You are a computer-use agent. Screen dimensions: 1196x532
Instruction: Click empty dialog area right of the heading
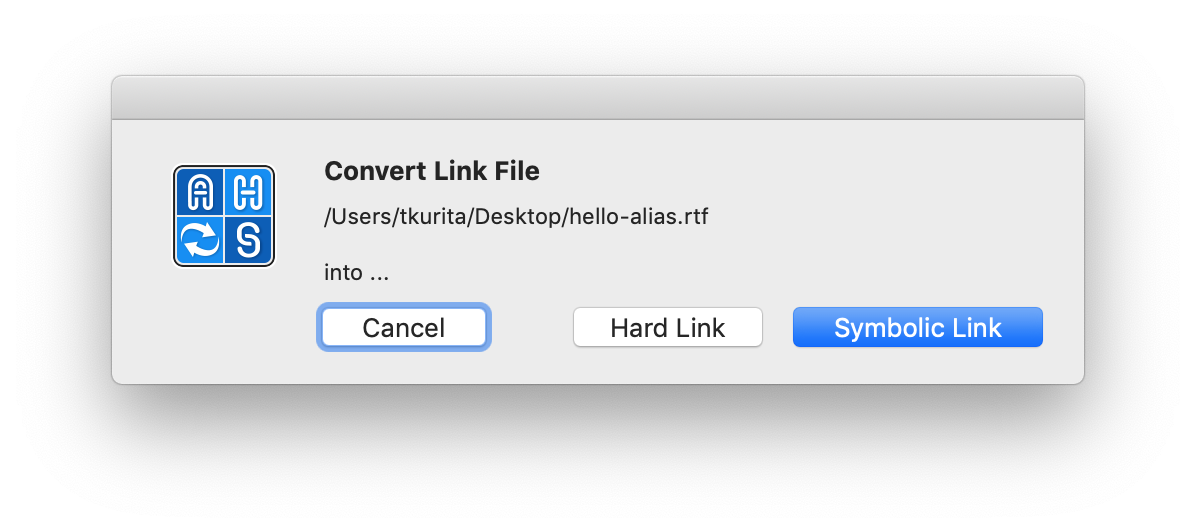pos(800,172)
